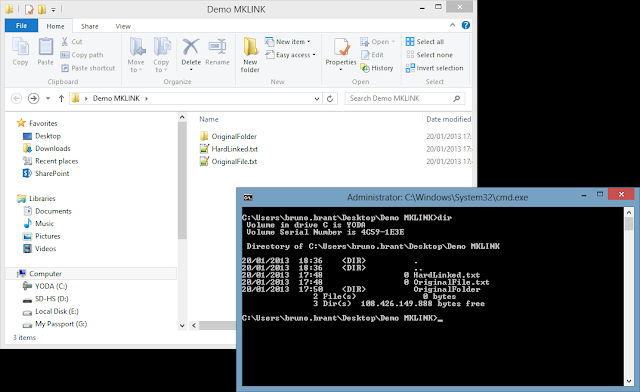Select the OriginalFile.txt file
The image size is (640, 392).
click(234, 162)
